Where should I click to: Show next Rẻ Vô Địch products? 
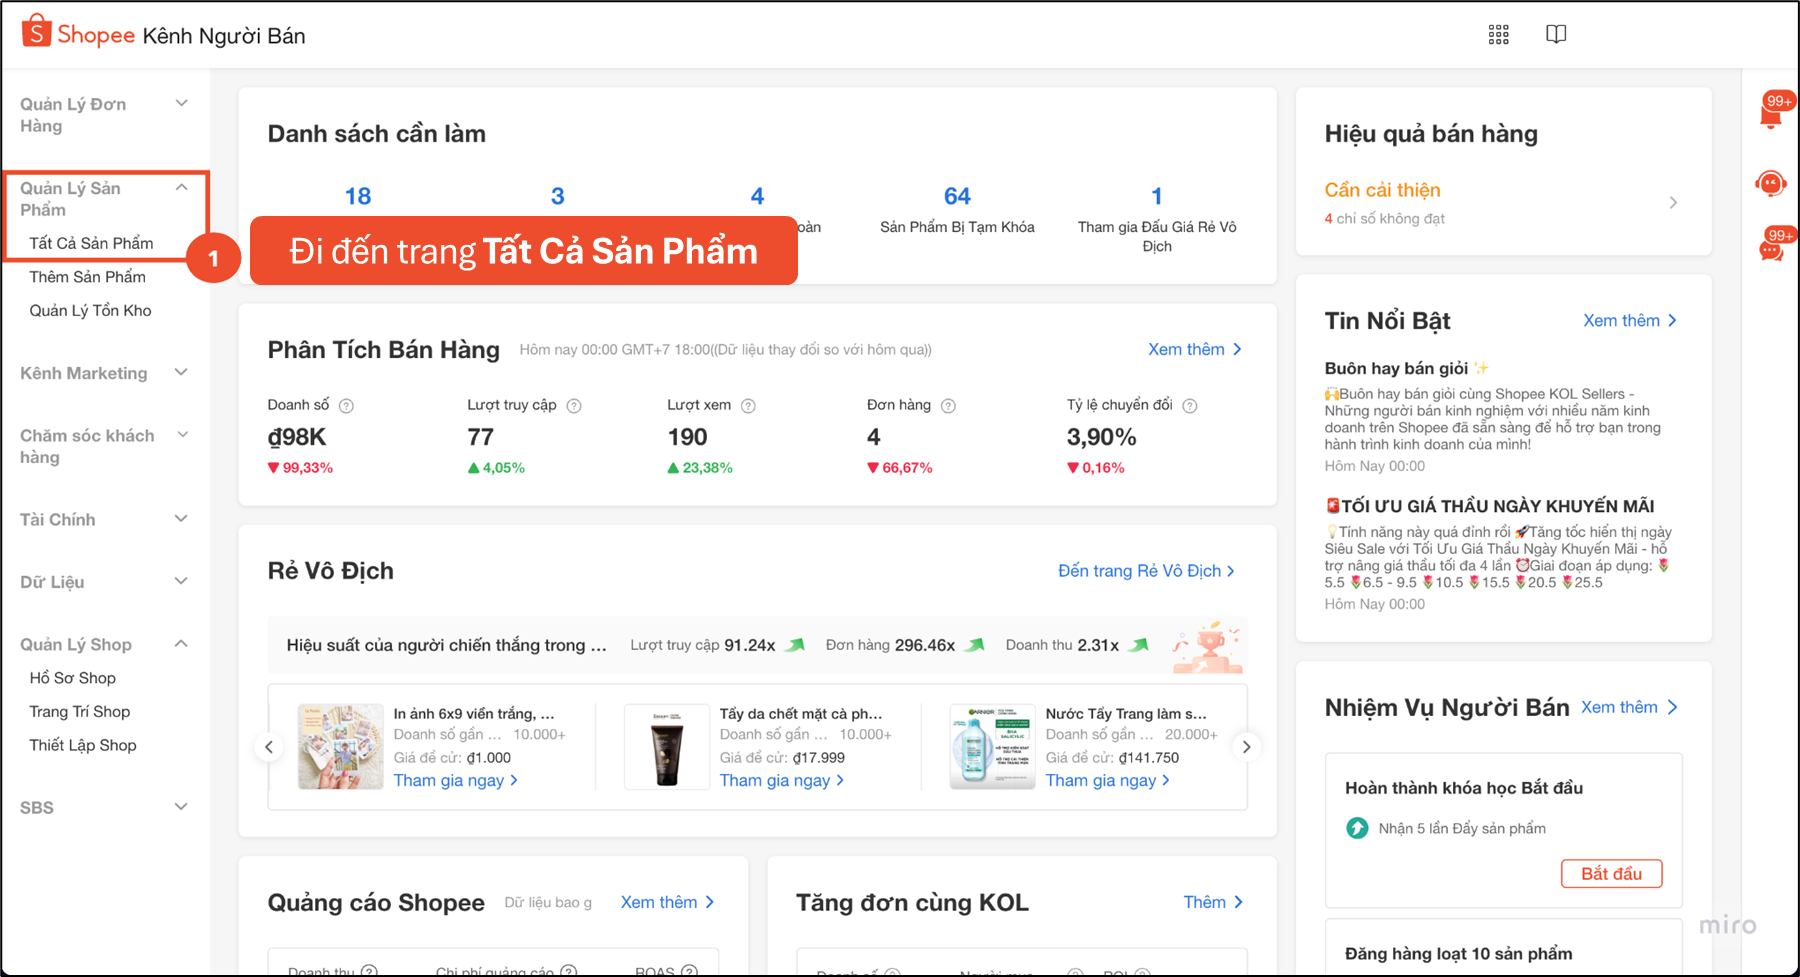pyautogui.click(x=1246, y=747)
